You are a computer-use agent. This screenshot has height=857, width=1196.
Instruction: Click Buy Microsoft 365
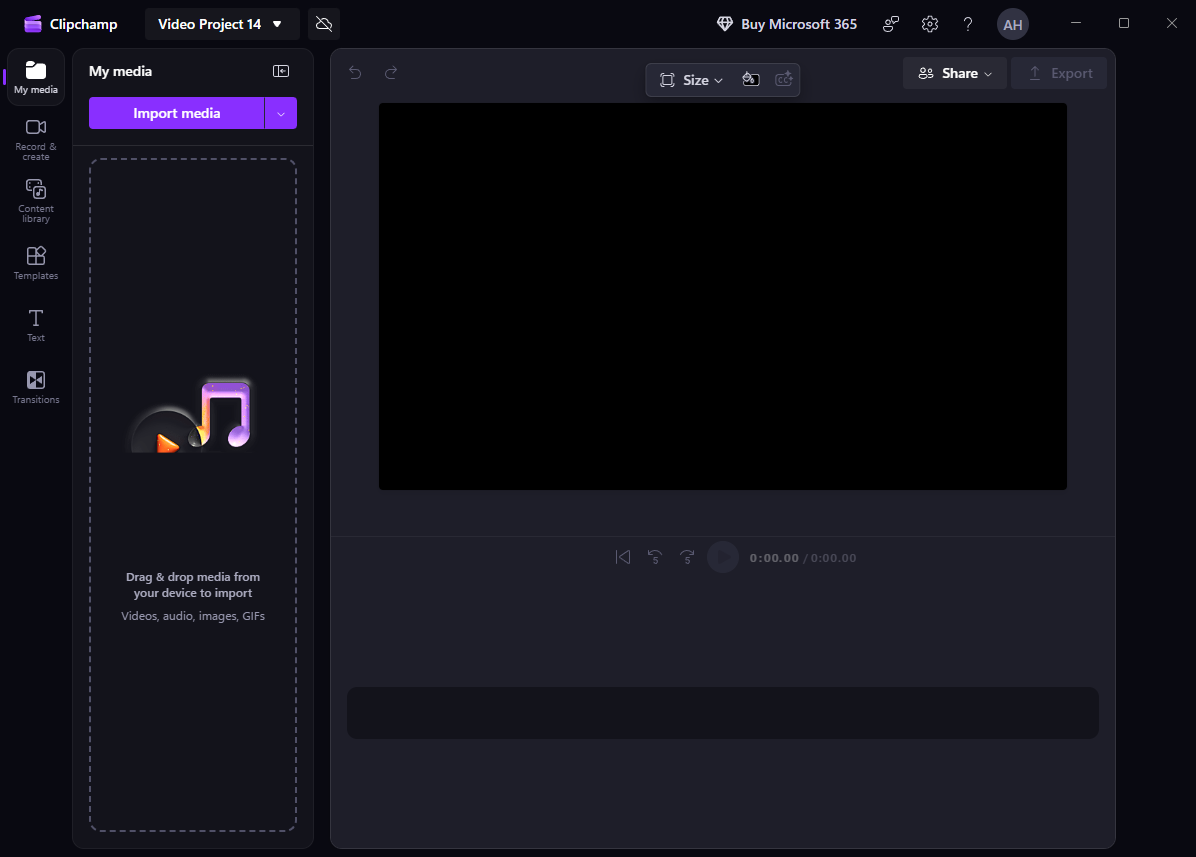point(786,23)
